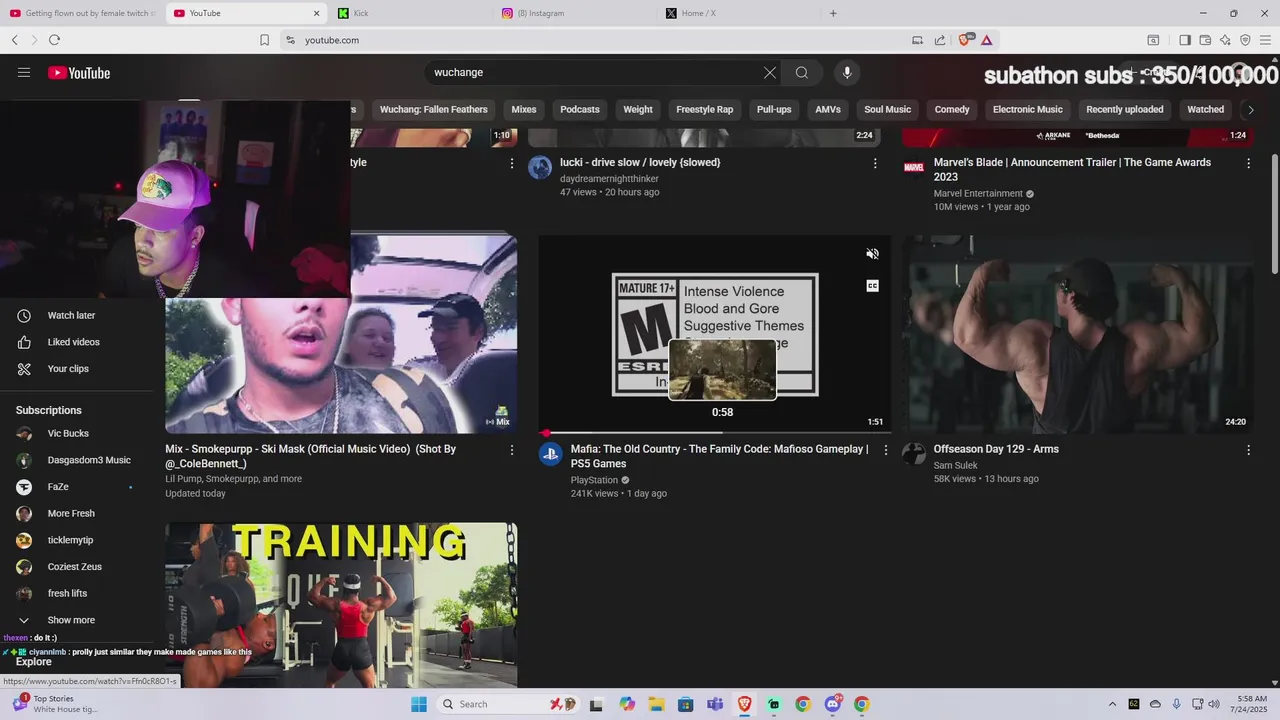Clear the search query with the X
This screenshot has width=1280, height=720.
[770, 73]
